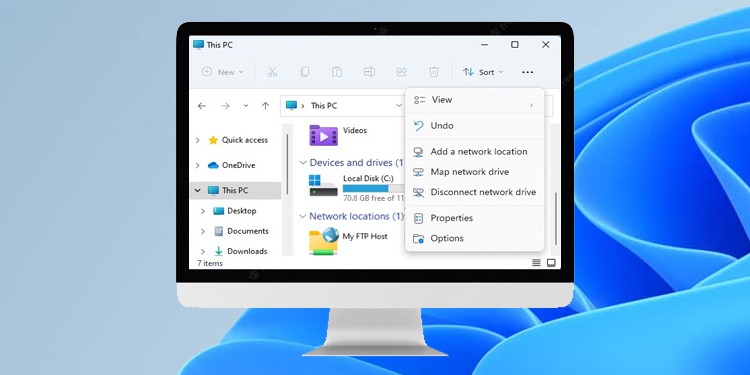Click the '70.8 GB free' text
This screenshot has width=750, height=375.
[x=368, y=198]
